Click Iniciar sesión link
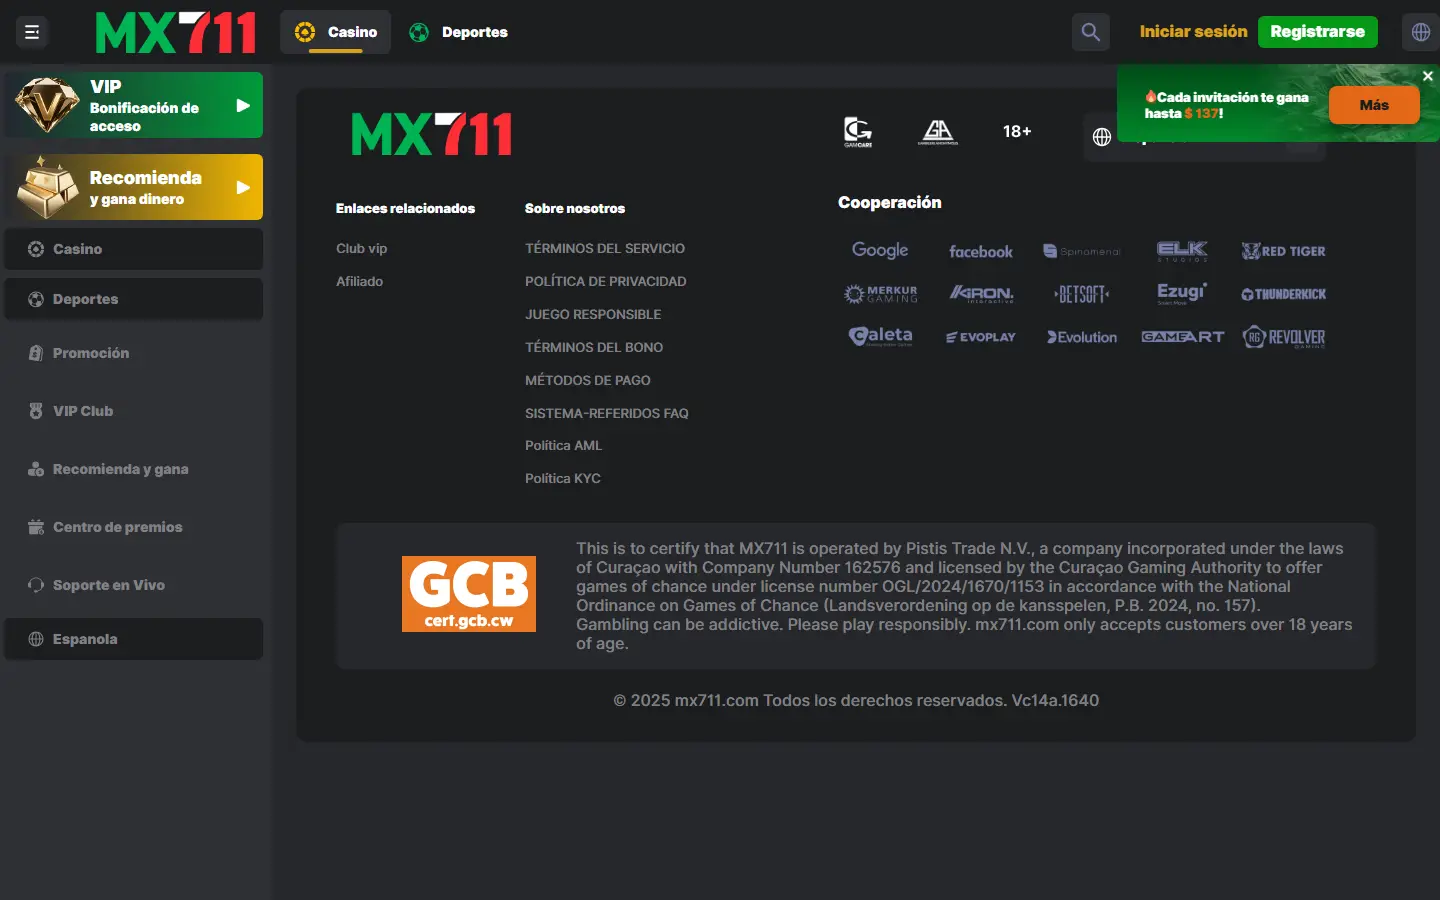Screen dimensions: 1440x900 1193,32
